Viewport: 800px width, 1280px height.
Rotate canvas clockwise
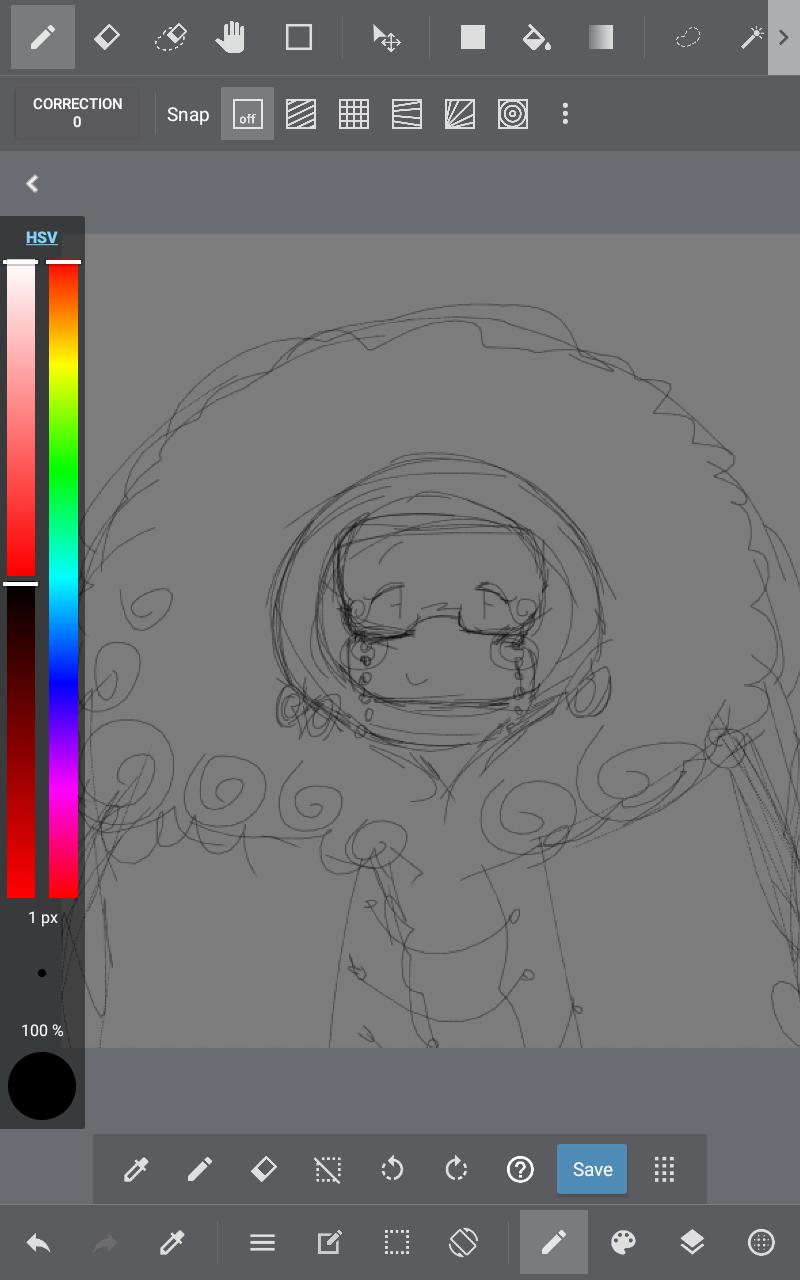pyautogui.click(x=456, y=1169)
